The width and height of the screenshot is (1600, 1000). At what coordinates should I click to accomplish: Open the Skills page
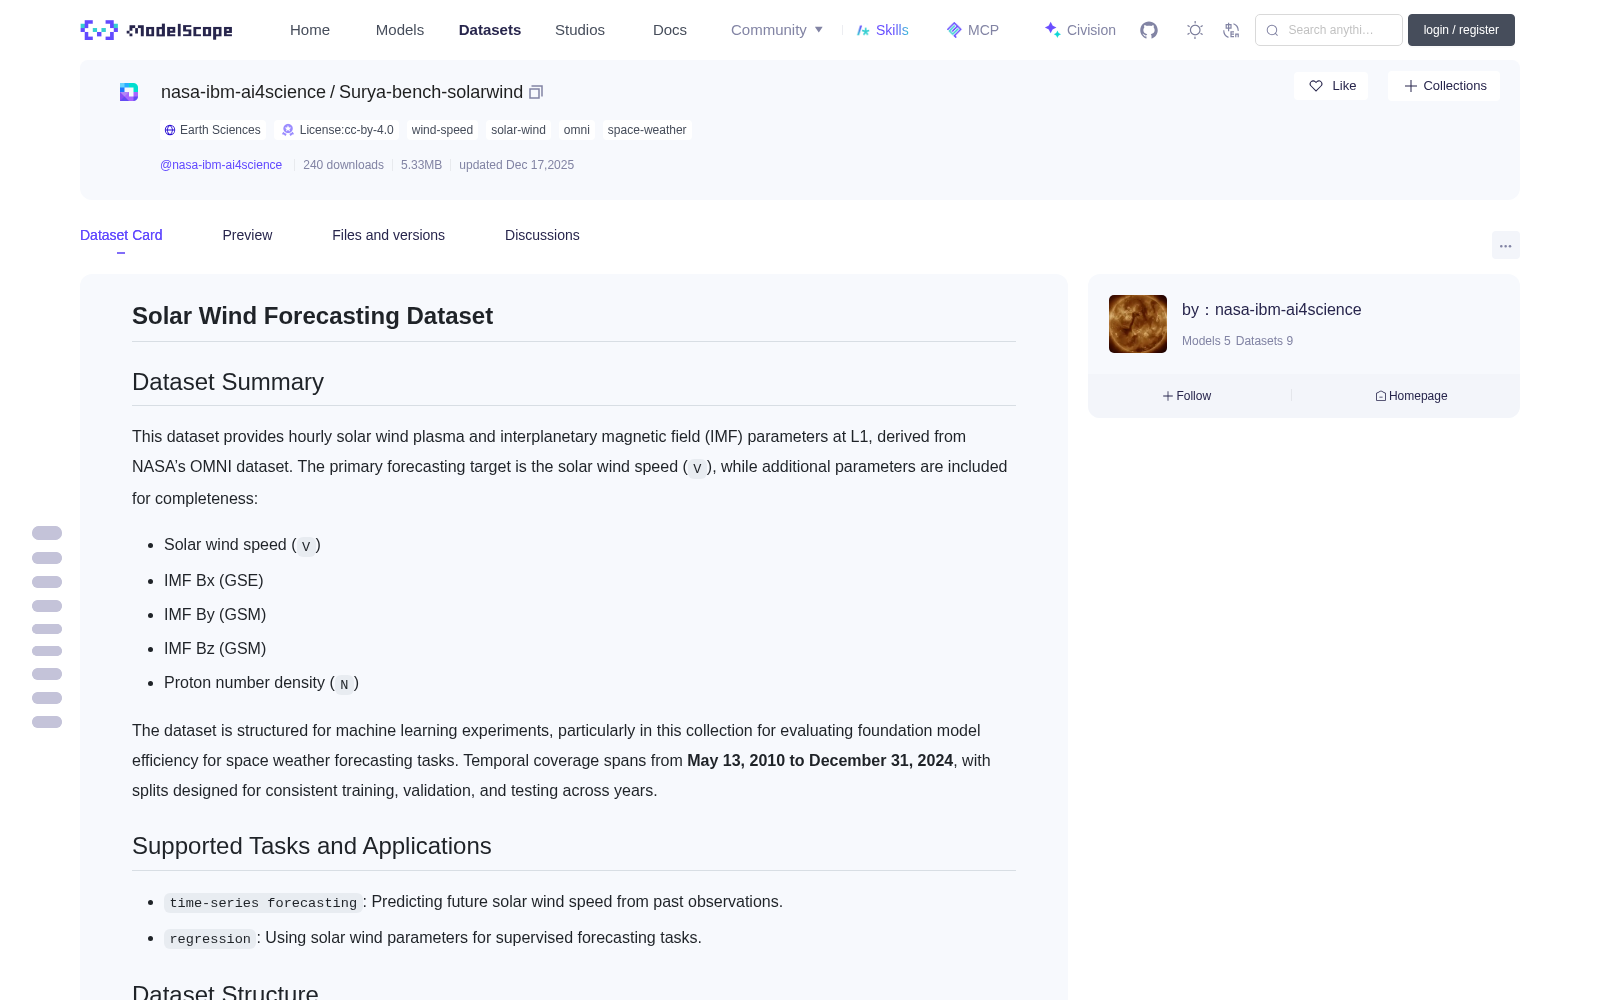coord(883,30)
